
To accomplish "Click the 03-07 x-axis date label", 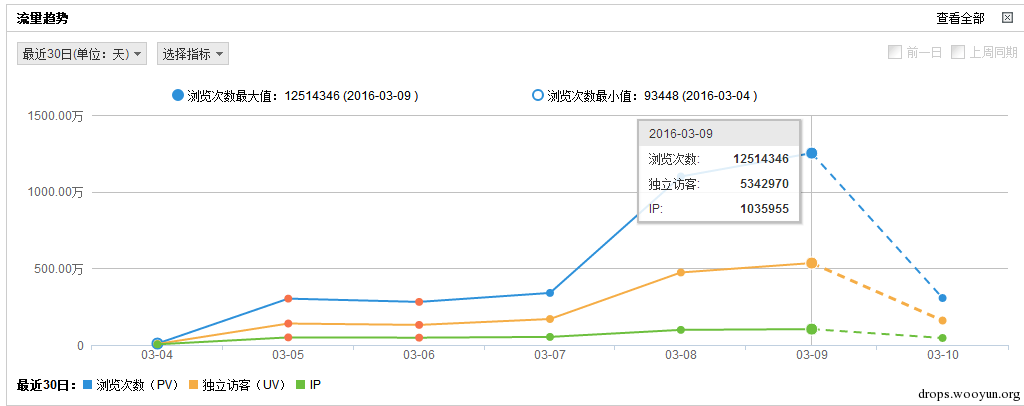I will pos(549,355).
